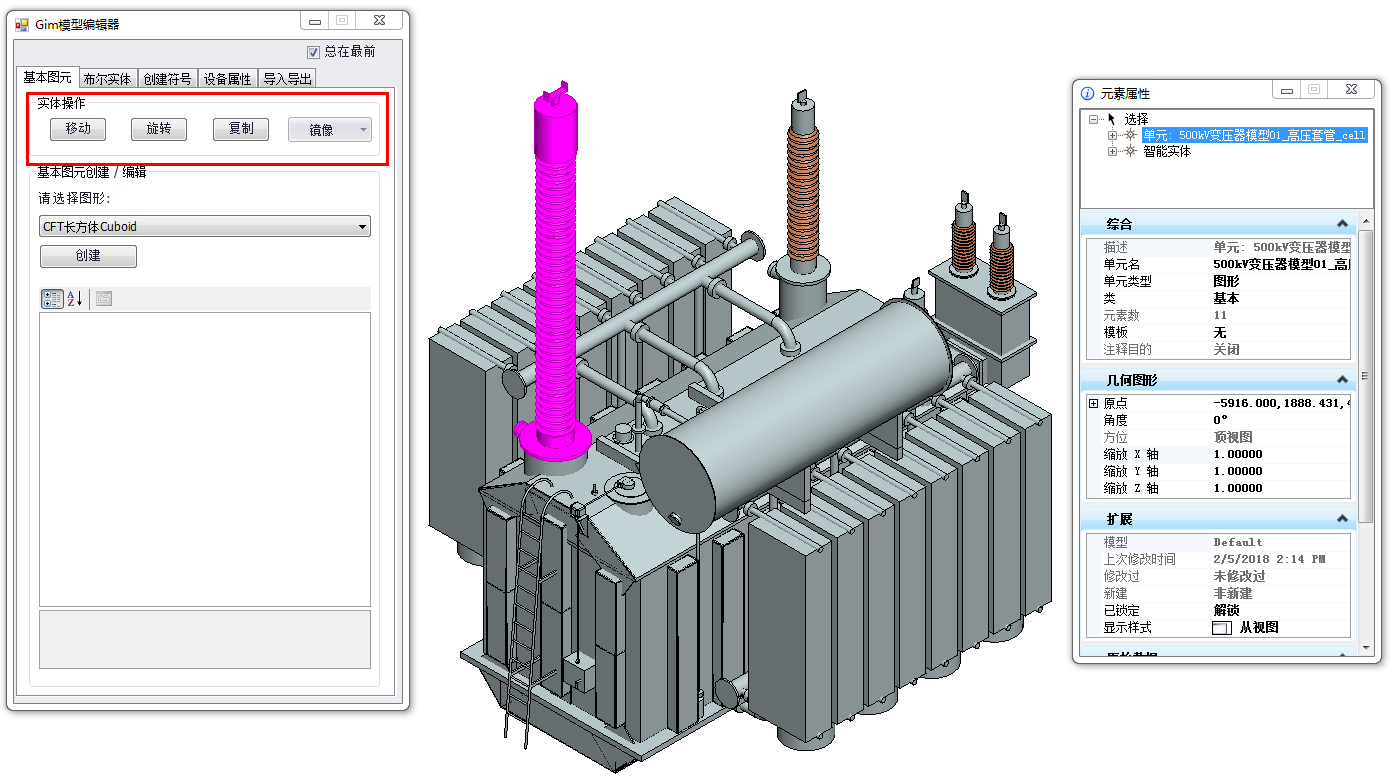Click the Gim模型编辑器 window app icon
1395x778 pixels.
22,24
